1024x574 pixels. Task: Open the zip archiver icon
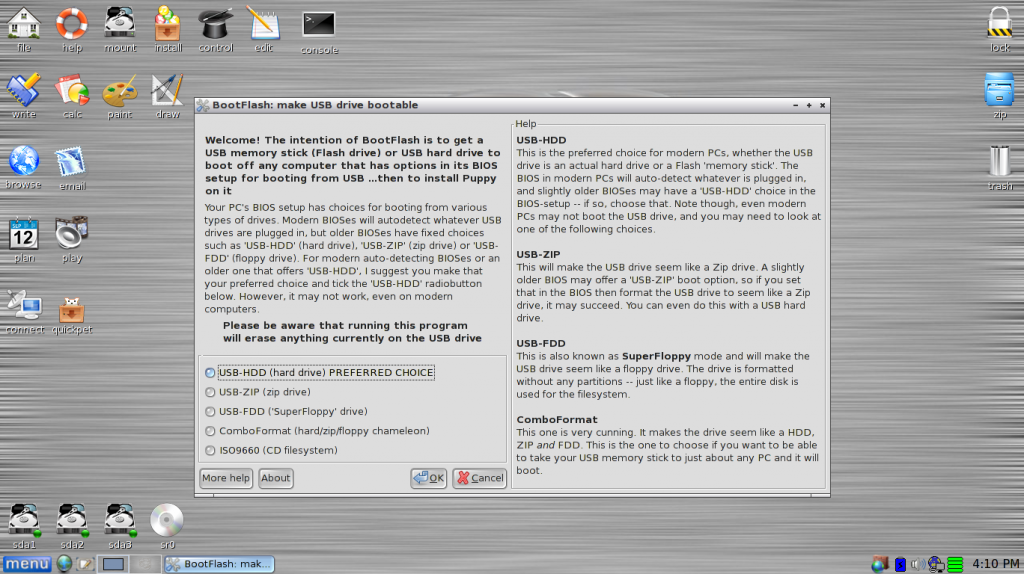[x=999, y=90]
